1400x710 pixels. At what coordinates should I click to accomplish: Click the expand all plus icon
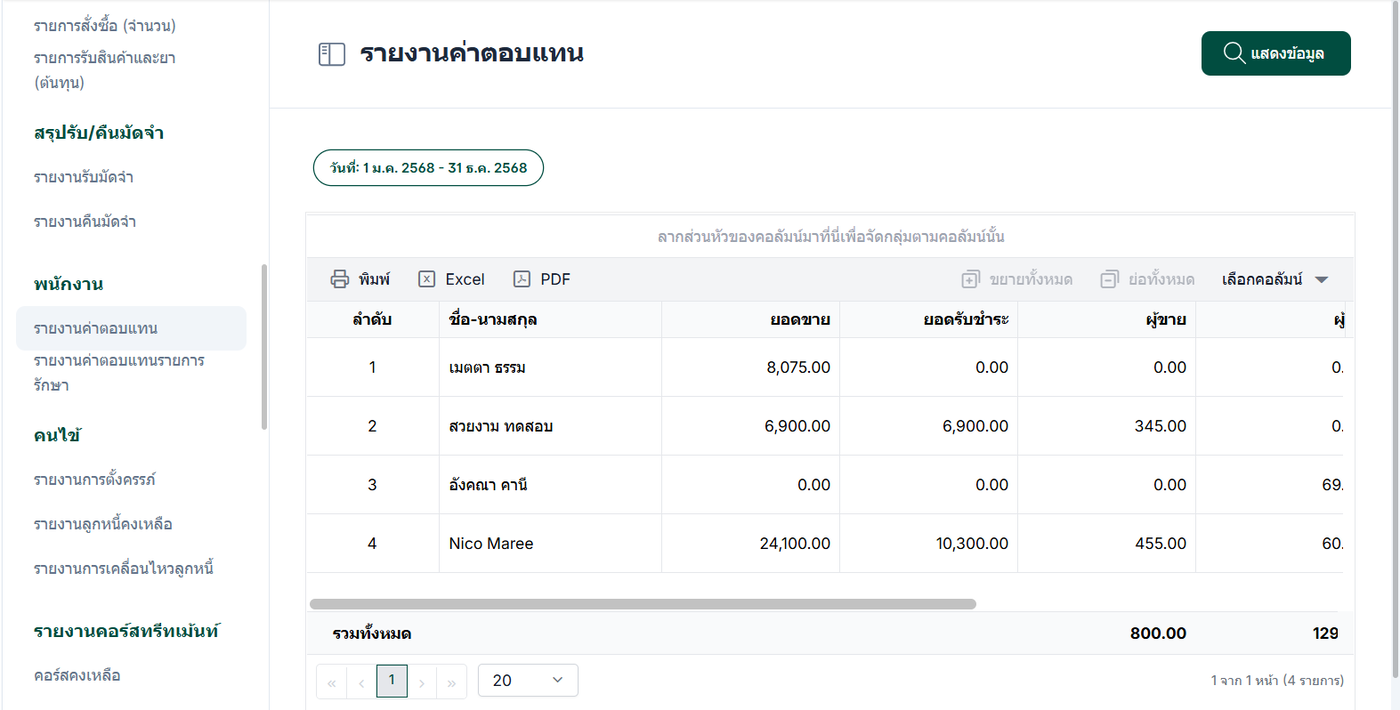(x=970, y=279)
